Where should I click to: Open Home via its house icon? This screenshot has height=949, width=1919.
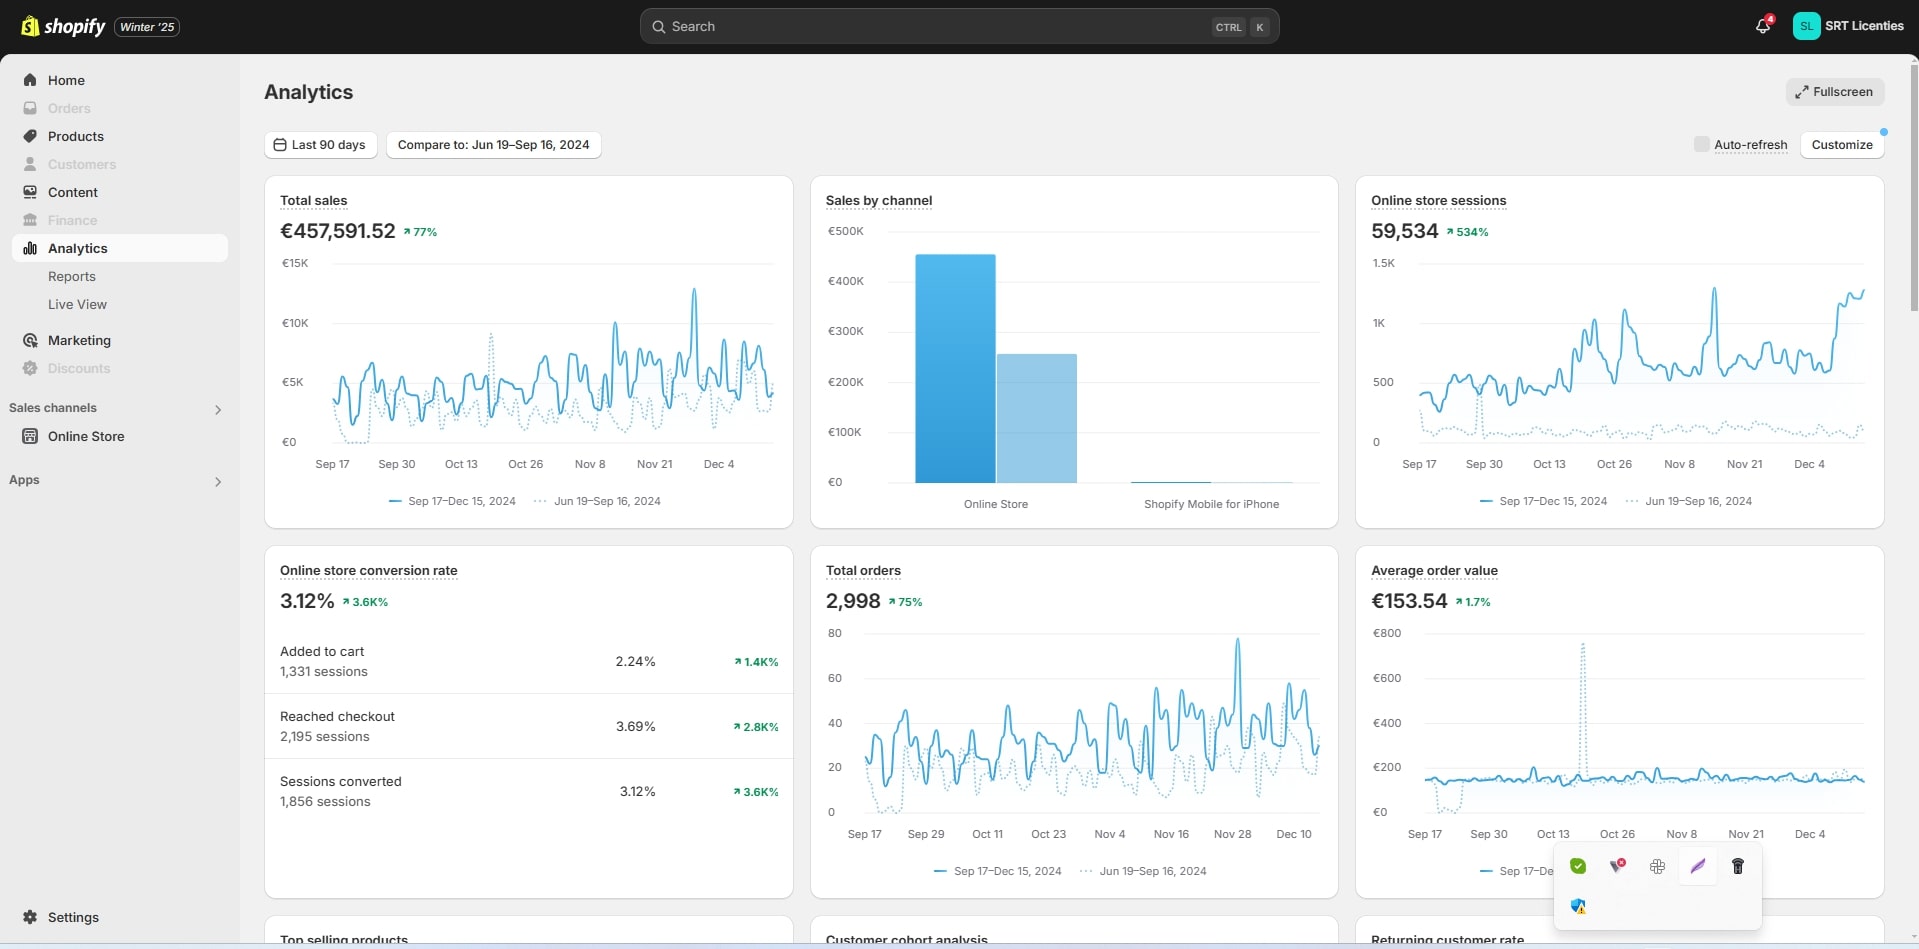tap(30, 80)
